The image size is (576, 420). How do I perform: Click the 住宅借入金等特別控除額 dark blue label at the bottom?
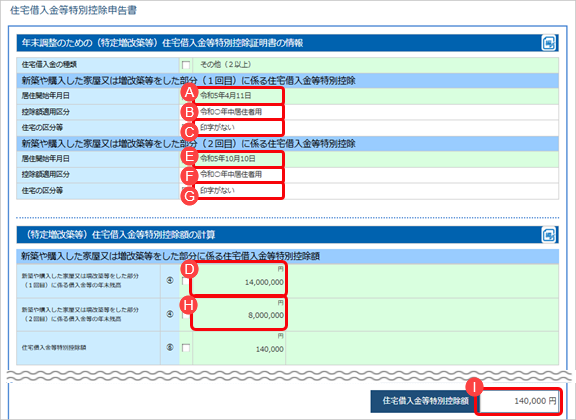click(425, 401)
